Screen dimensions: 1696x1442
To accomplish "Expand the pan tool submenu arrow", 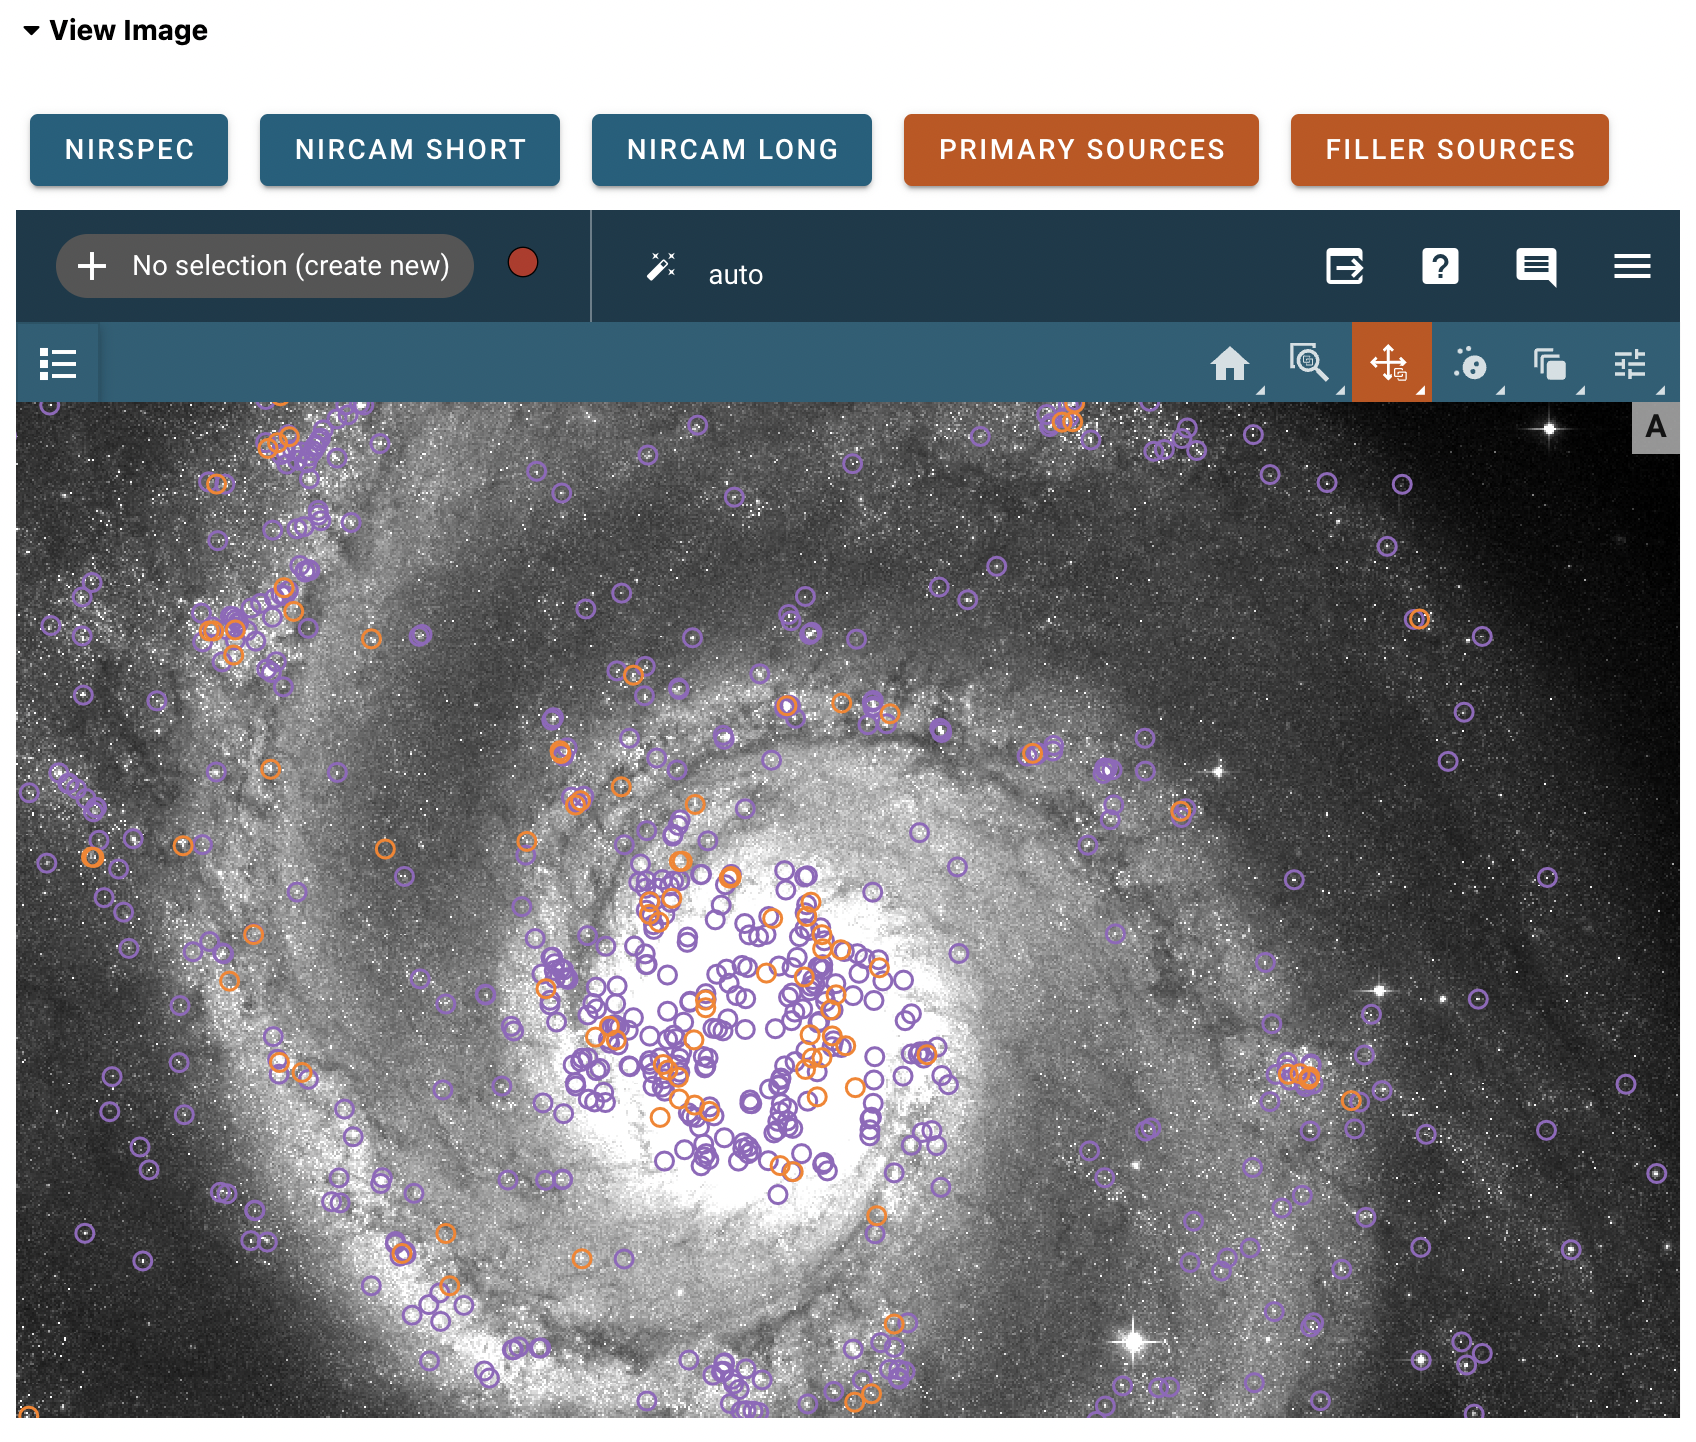I will 1421,391.
